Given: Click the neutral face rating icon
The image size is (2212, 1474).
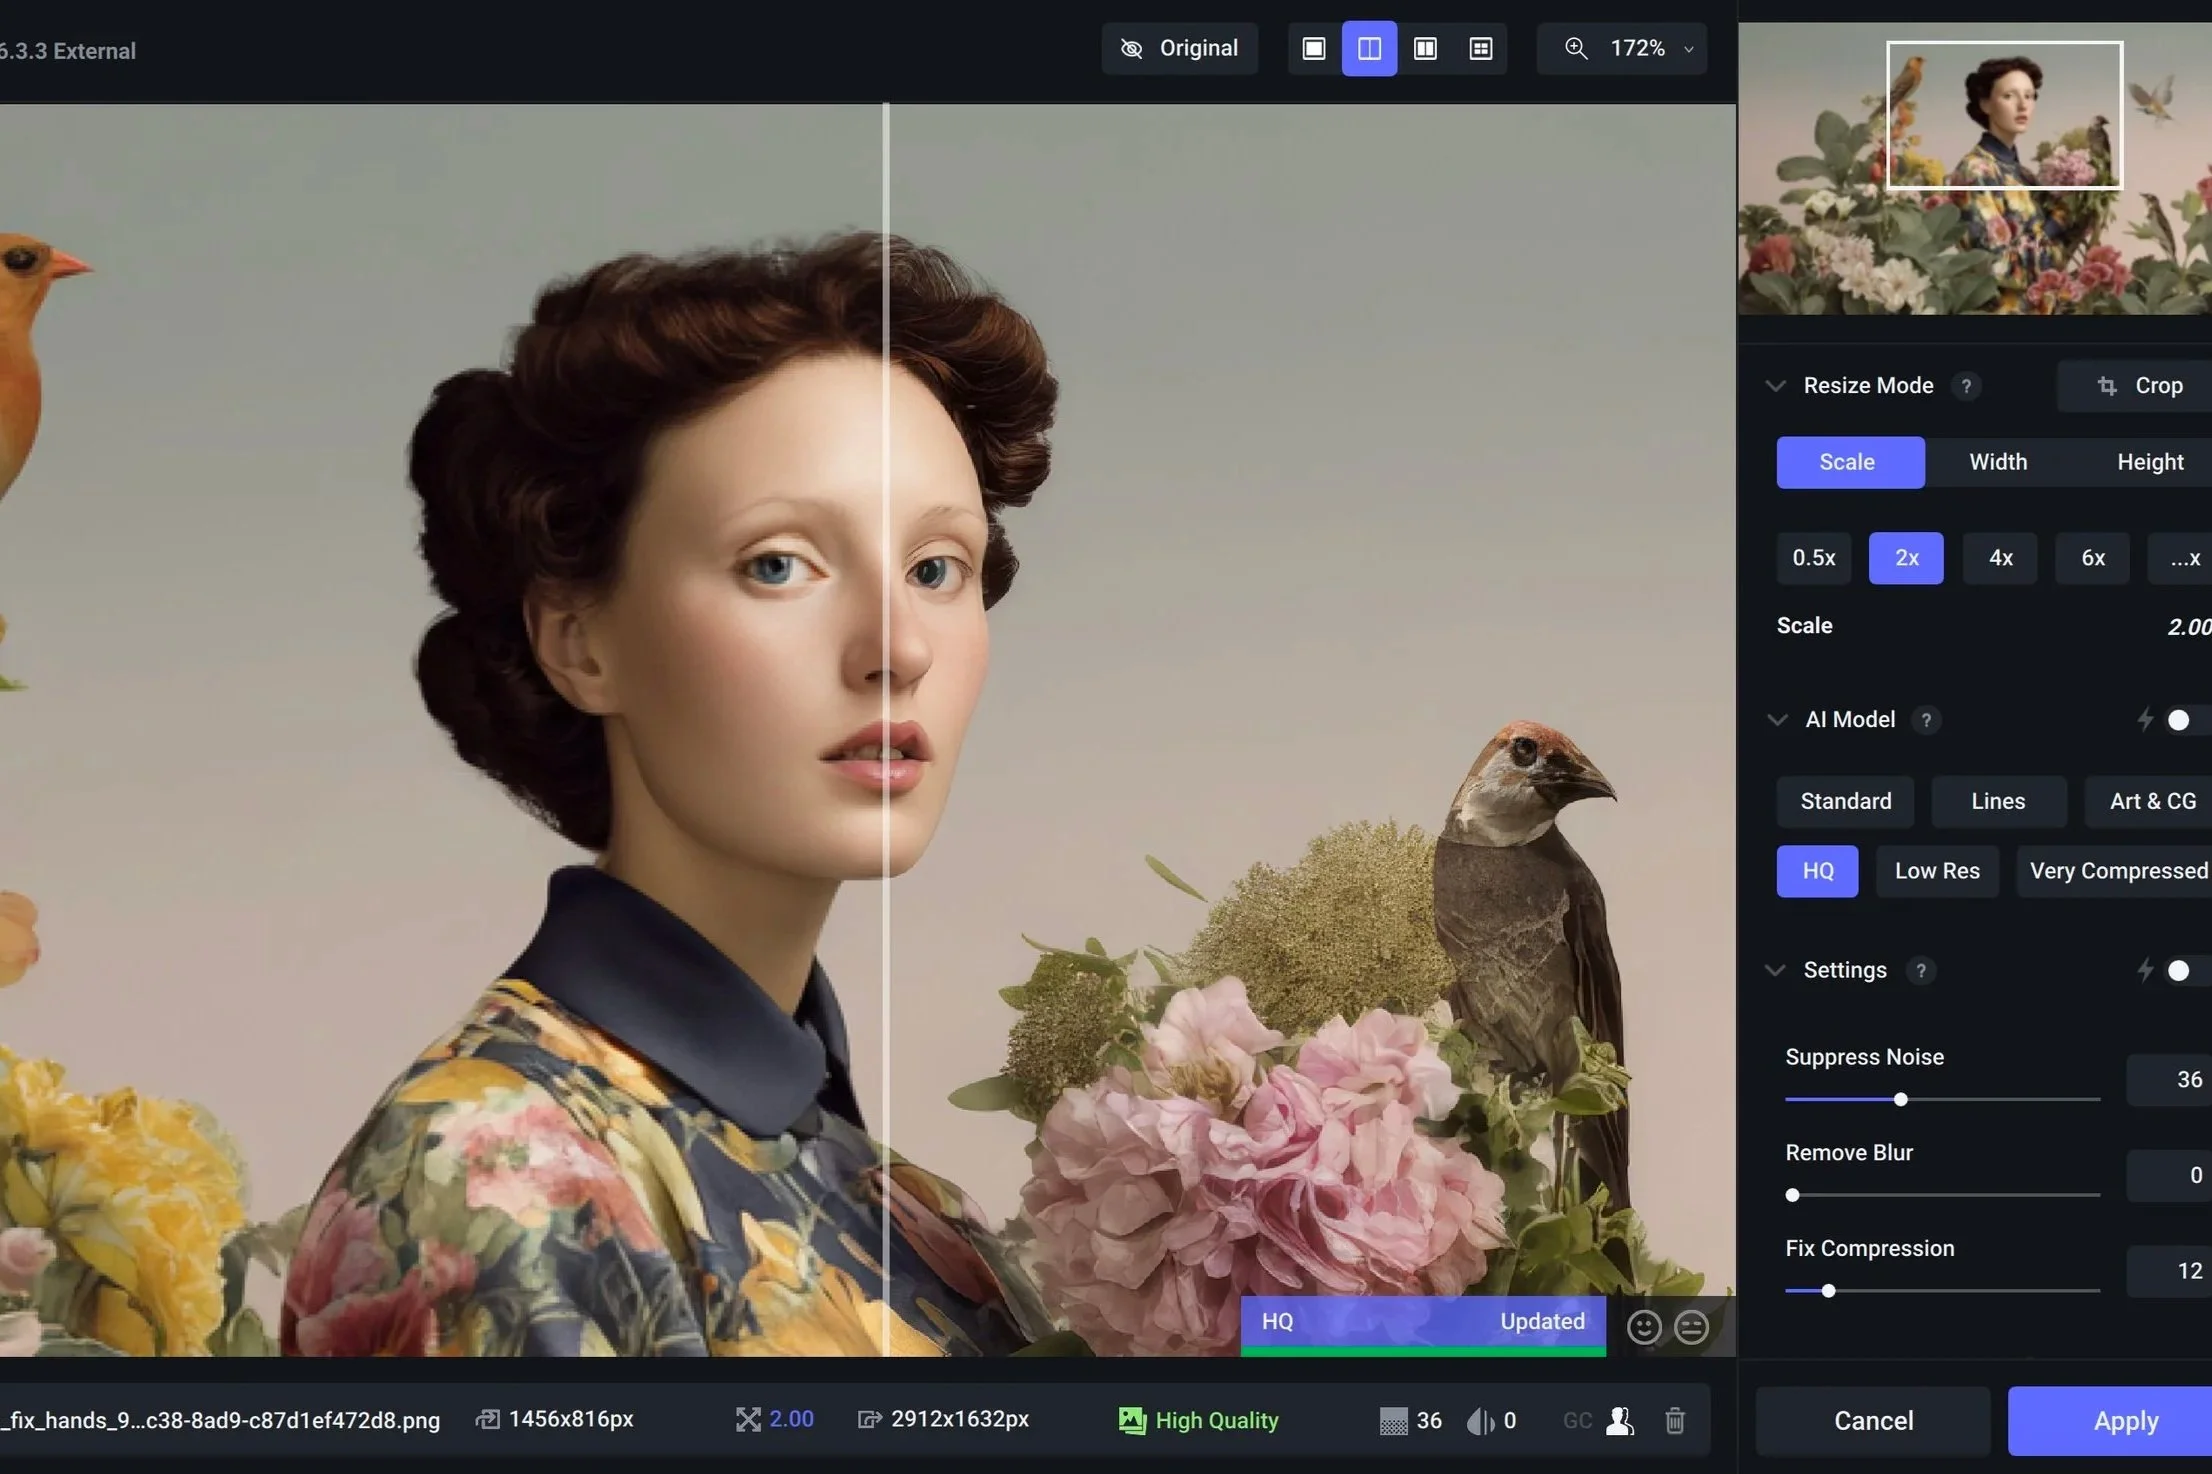Looking at the screenshot, I should click(x=1692, y=1327).
